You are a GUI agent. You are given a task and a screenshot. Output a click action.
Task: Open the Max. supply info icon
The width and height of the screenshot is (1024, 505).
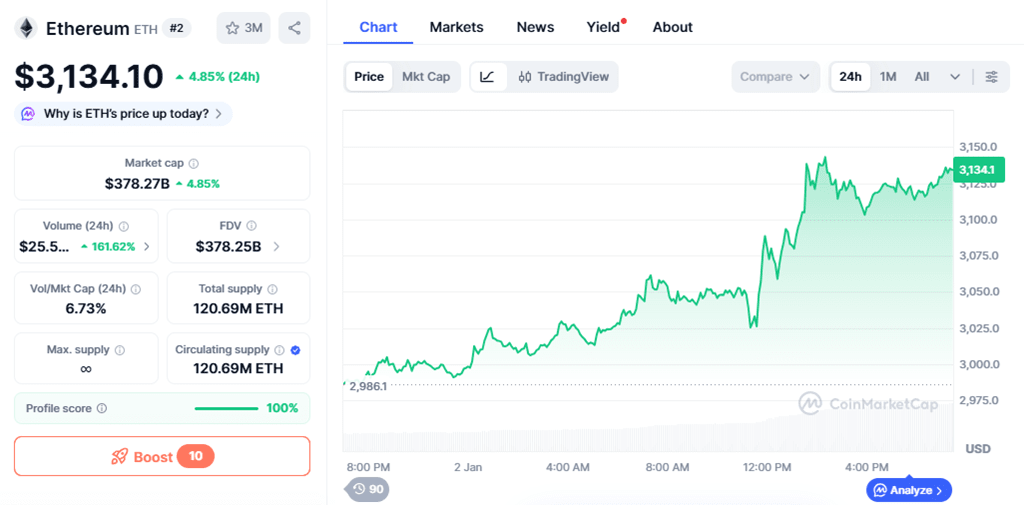click(120, 350)
